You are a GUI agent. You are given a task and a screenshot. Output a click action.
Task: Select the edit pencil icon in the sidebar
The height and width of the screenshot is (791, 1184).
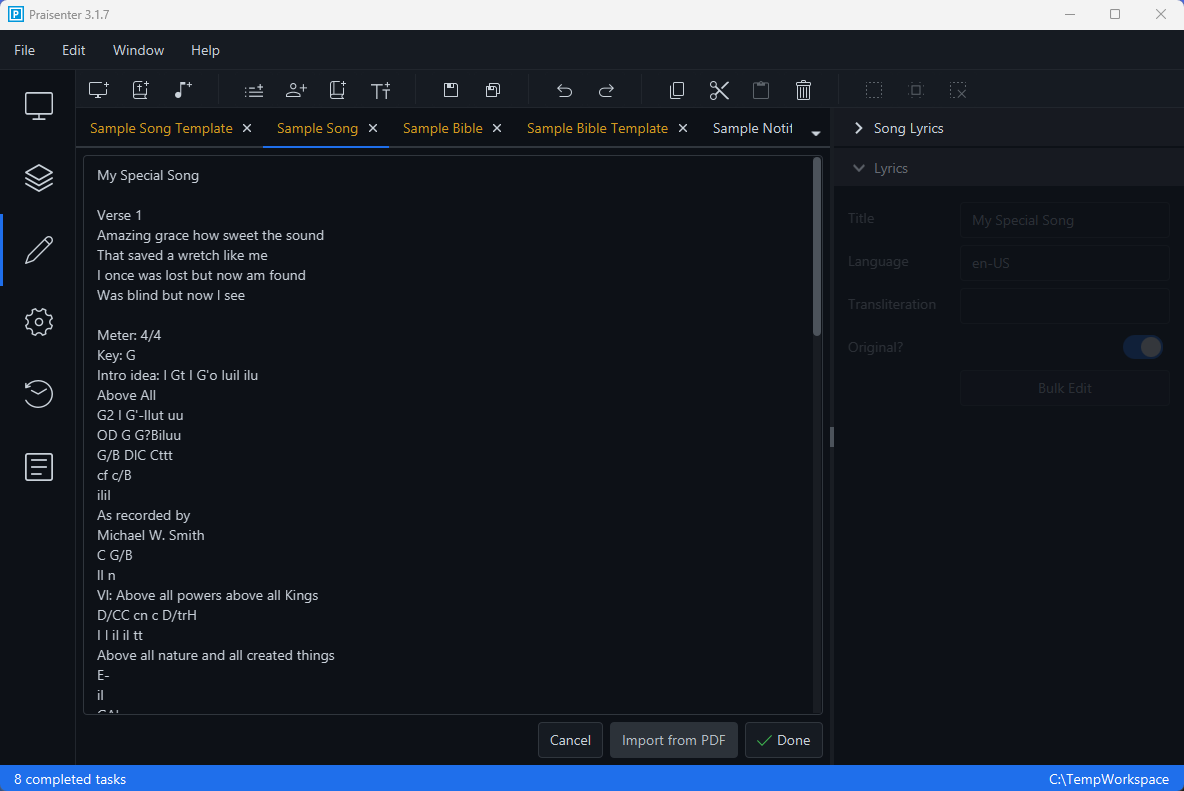(x=38, y=249)
